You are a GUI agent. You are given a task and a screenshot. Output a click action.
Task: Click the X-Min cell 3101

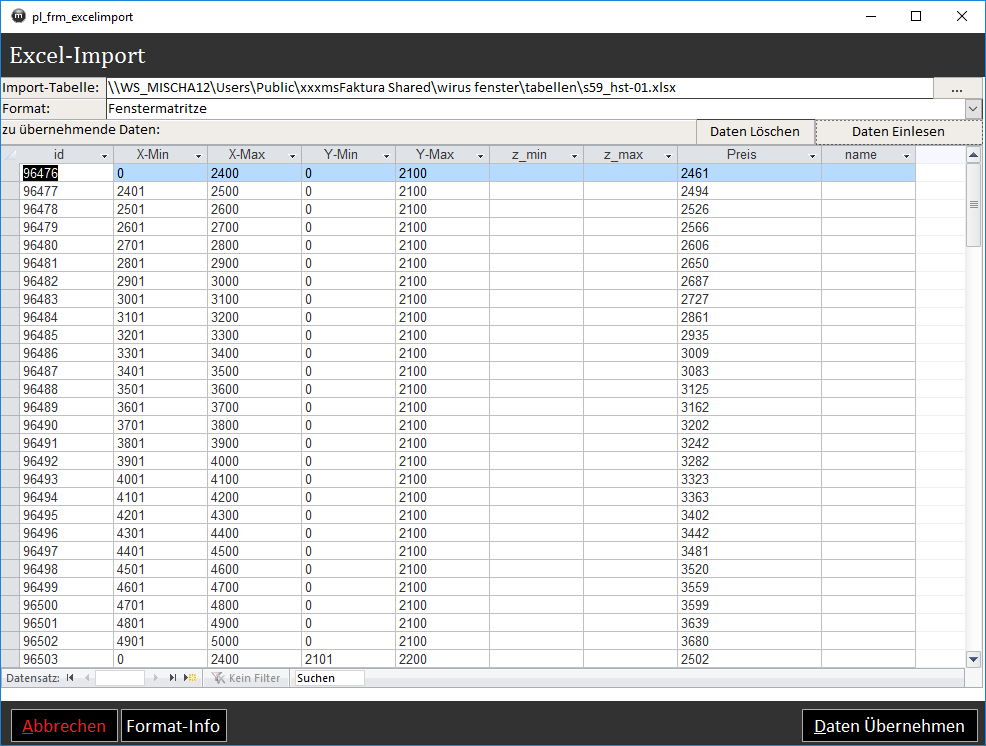(x=160, y=318)
